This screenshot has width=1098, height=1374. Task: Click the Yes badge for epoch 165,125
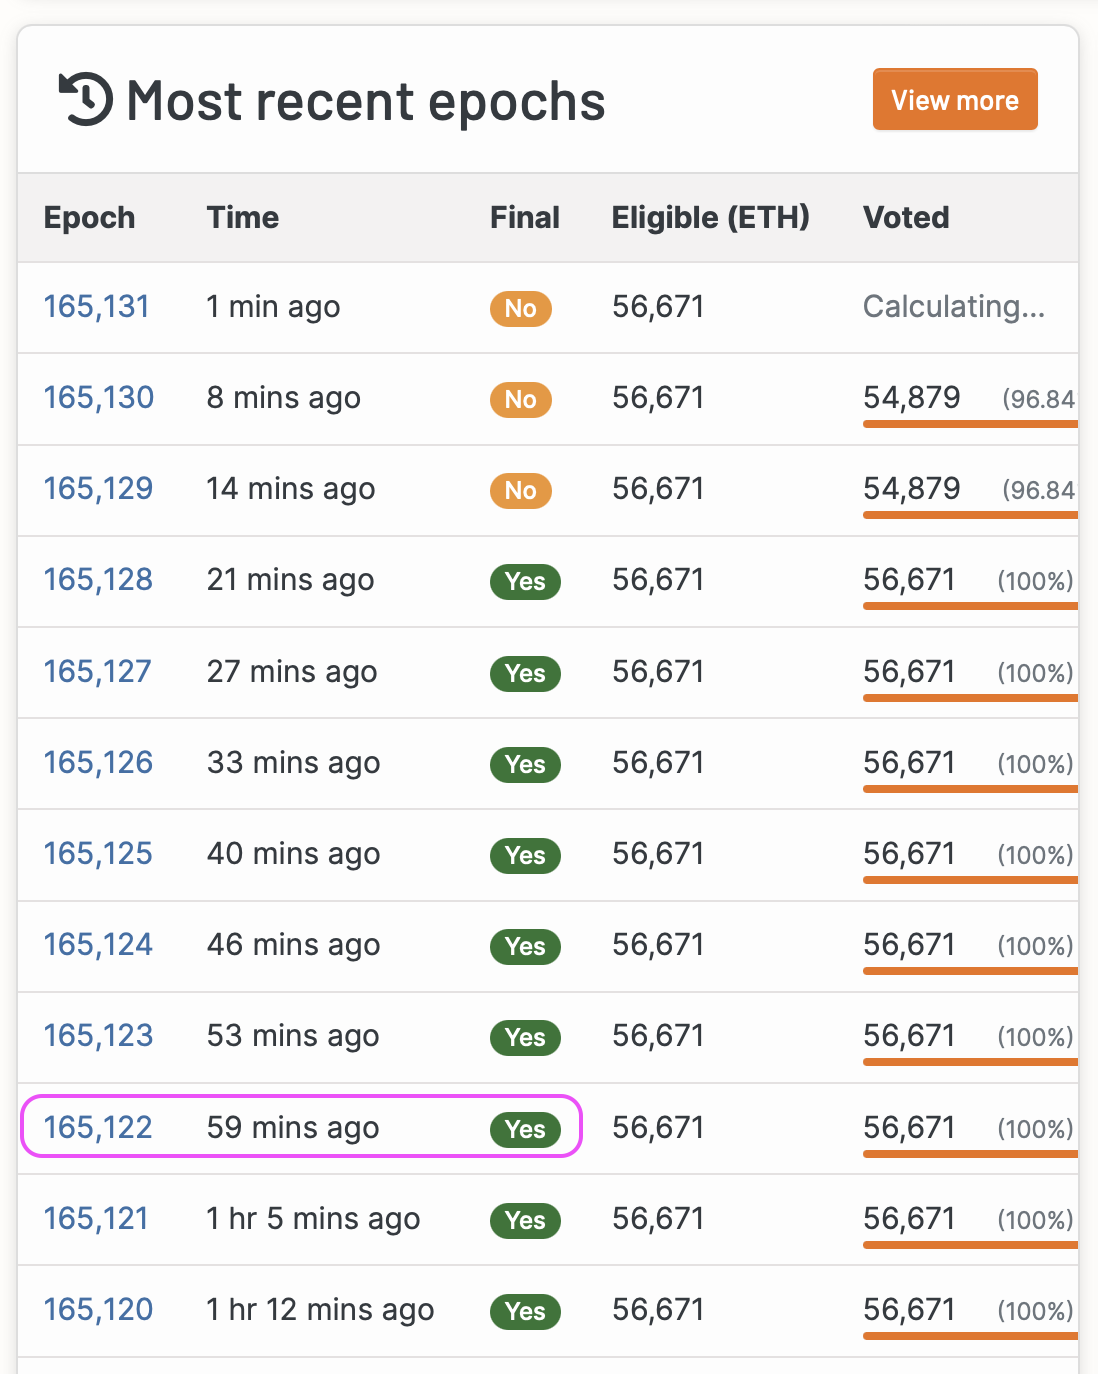click(525, 855)
